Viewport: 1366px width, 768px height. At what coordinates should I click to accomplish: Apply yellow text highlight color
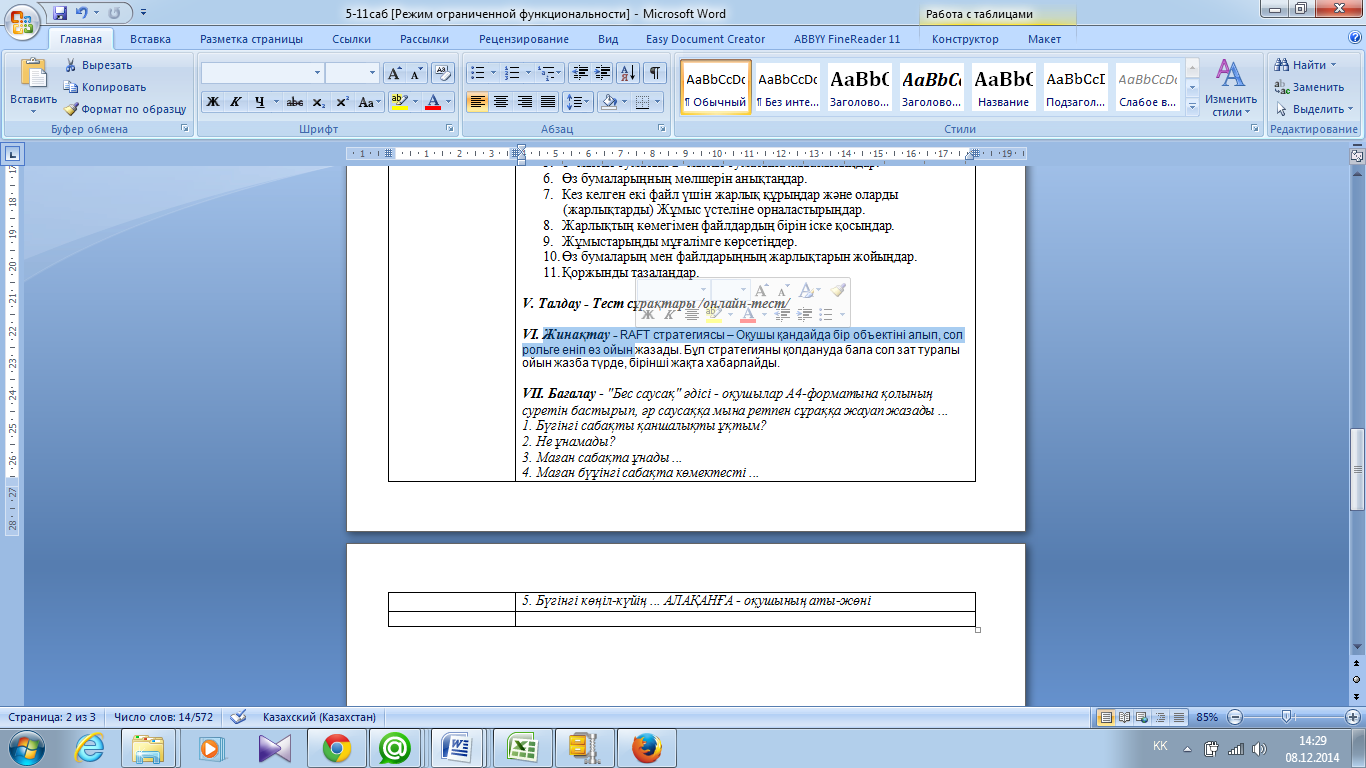[x=399, y=102]
